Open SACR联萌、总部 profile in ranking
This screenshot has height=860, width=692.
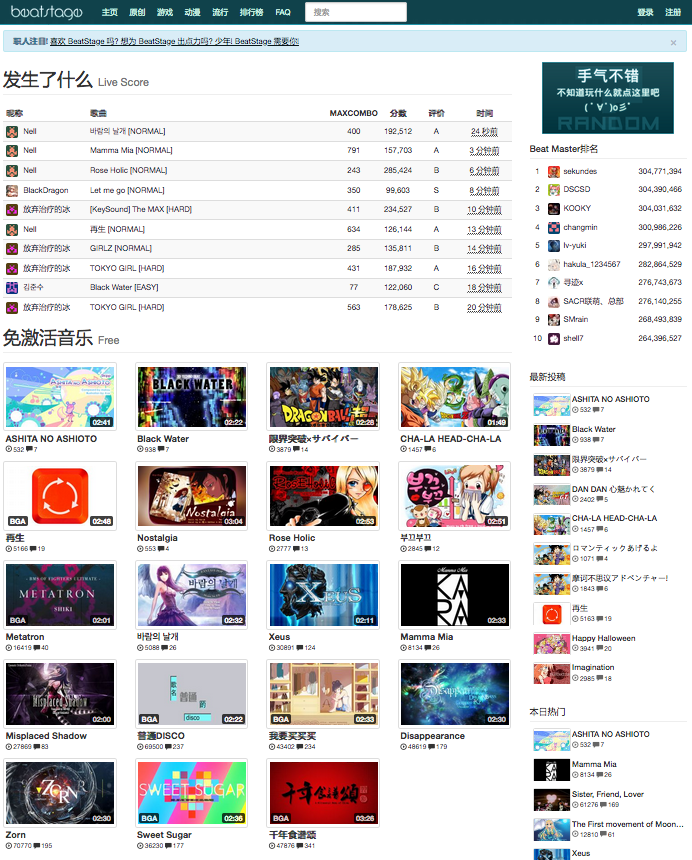[x=593, y=301]
